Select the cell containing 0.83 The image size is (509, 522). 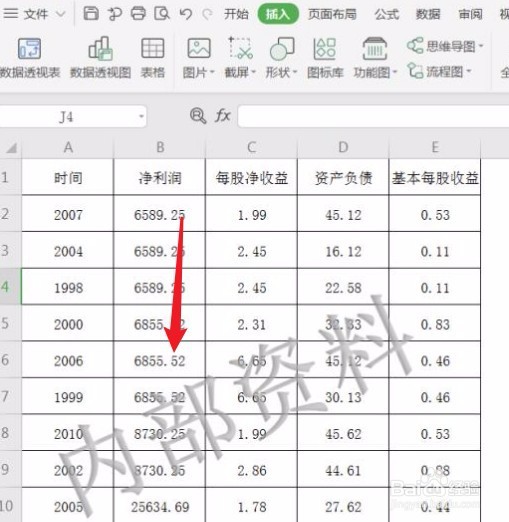click(x=435, y=323)
